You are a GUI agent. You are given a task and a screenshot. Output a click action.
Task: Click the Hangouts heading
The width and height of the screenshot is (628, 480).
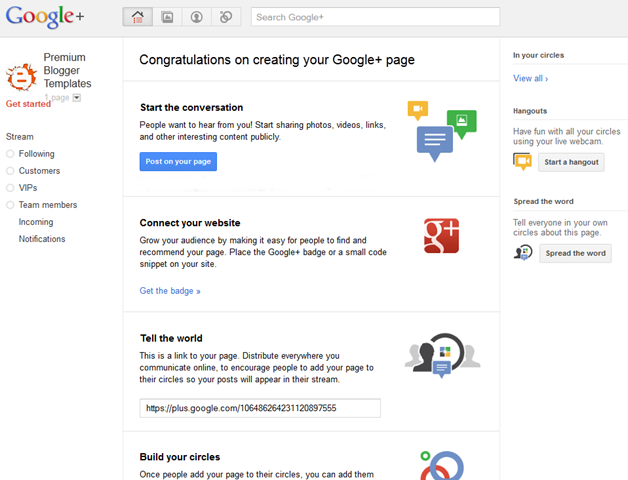(530, 111)
